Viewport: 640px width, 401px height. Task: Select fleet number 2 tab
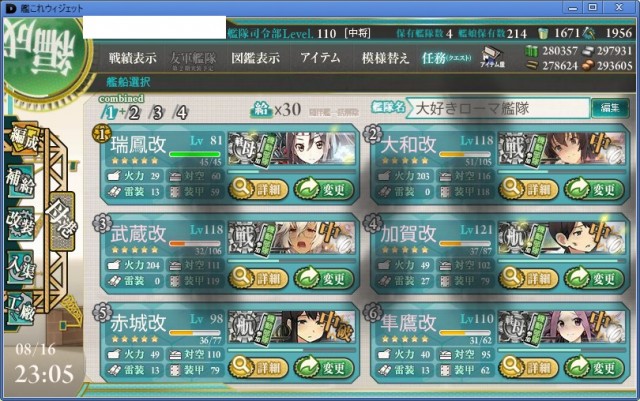(x=134, y=113)
